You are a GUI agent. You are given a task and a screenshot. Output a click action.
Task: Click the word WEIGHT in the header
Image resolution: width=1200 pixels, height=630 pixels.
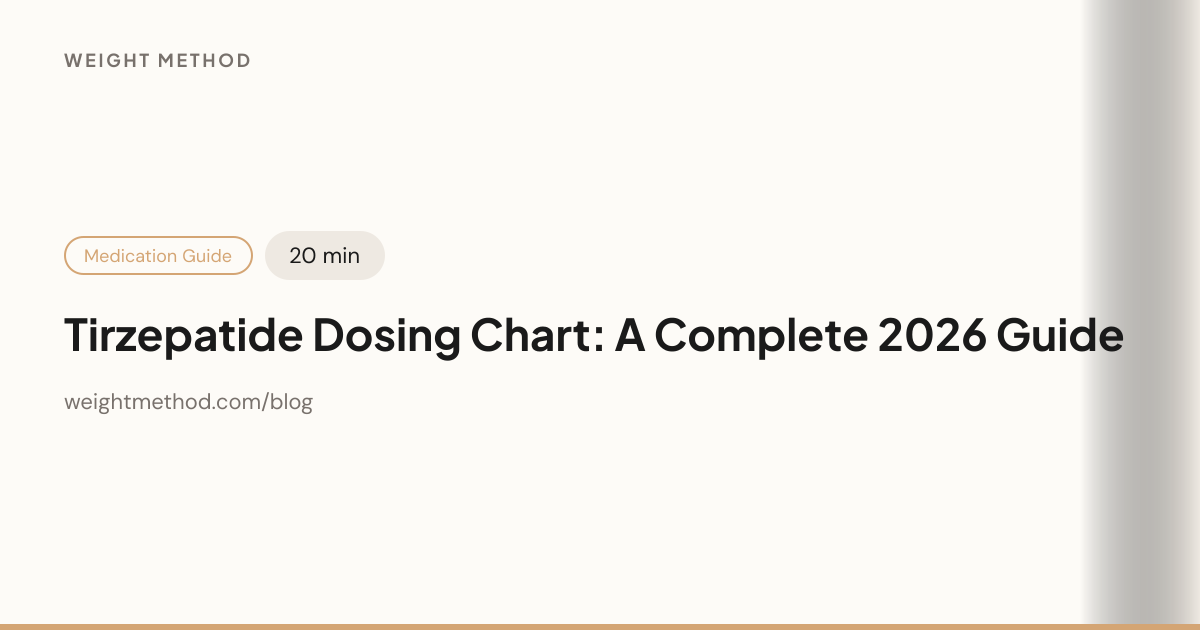coord(108,61)
